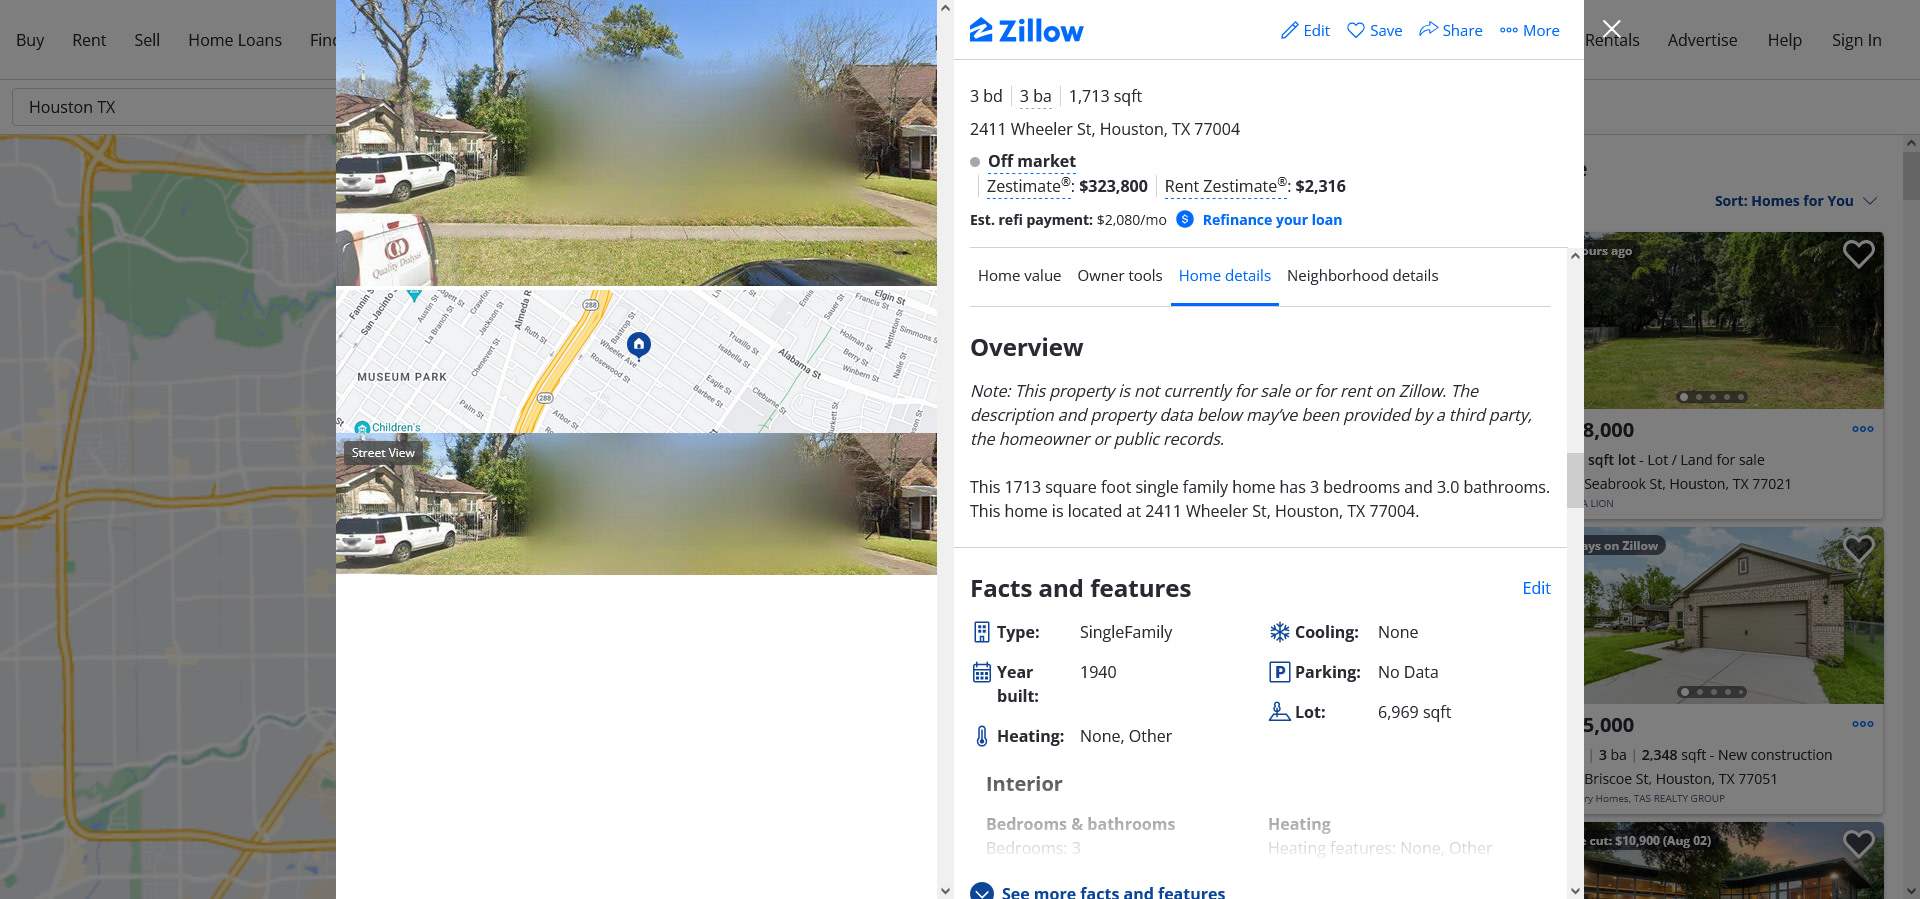Click scroll-down arrow of details panel
Viewport: 1920px width, 899px height.
point(1575,890)
